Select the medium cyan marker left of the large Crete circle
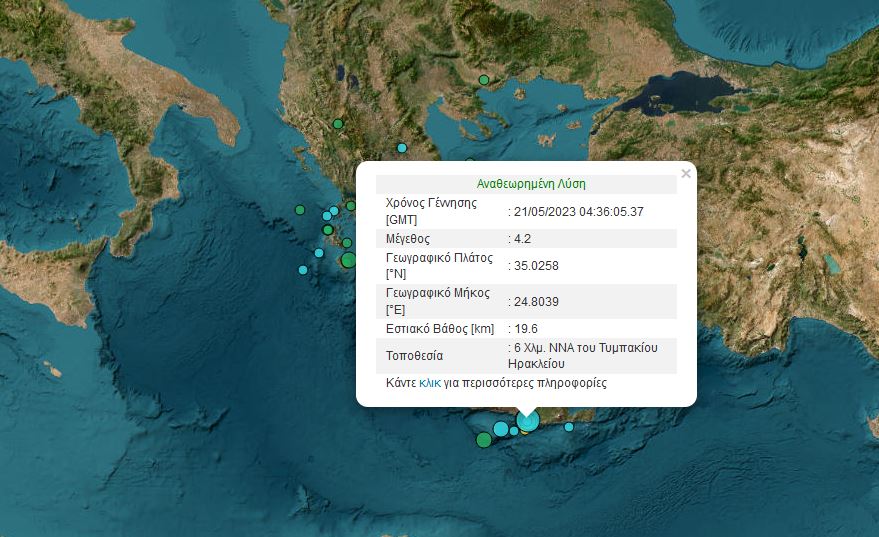This screenshot has width=879, height=537. coord(500,429)
